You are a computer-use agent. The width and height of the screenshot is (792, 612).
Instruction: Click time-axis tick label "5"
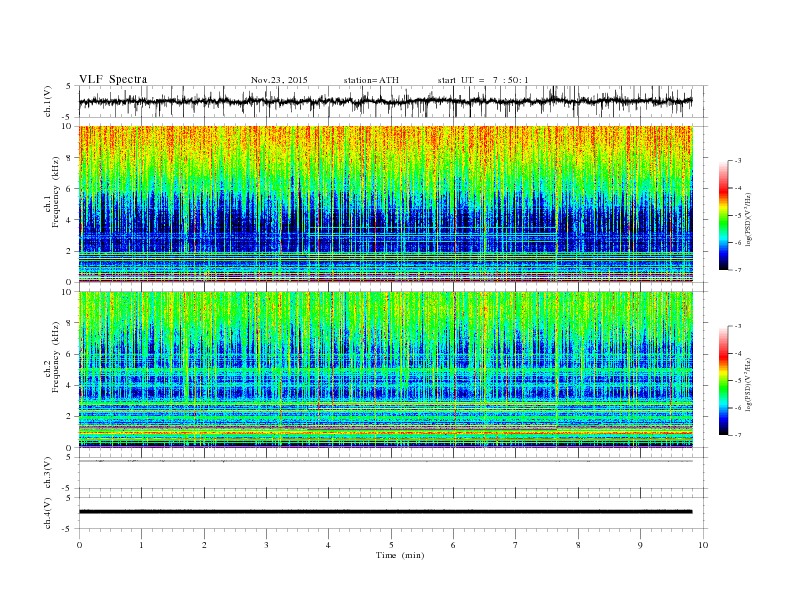(391, 545)
